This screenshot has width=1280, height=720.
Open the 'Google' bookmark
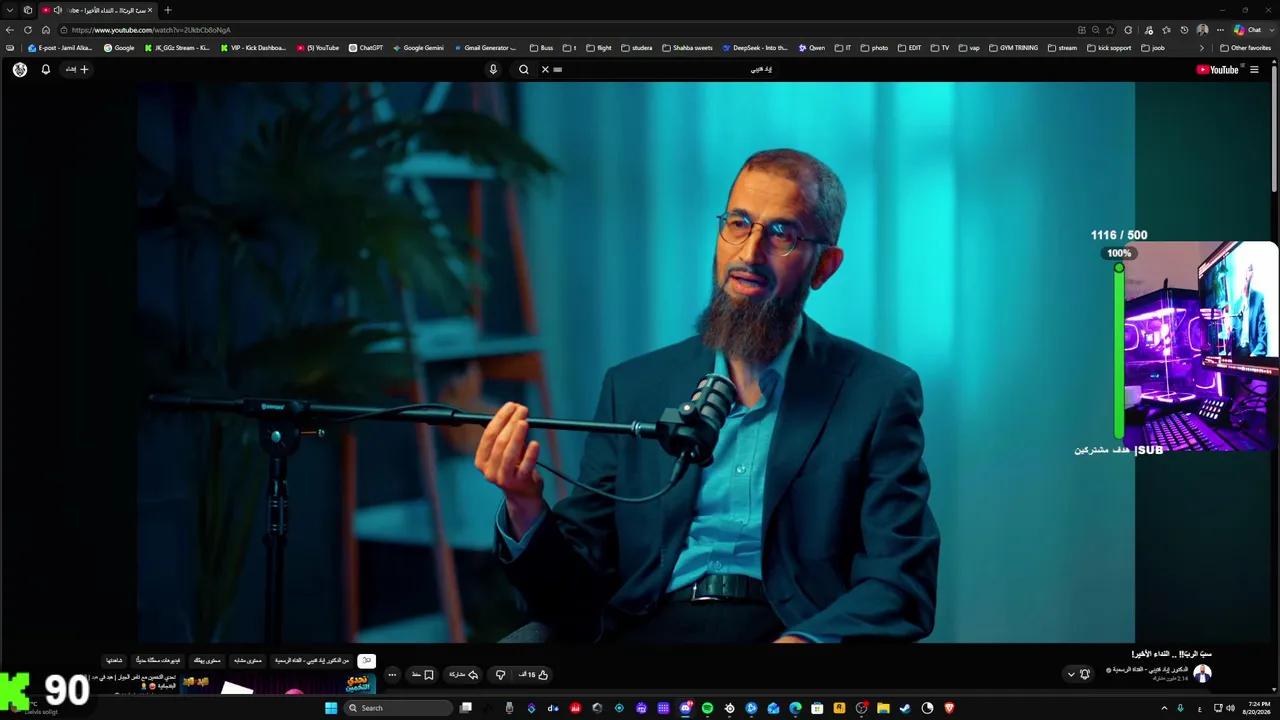(x=119, y=48)
